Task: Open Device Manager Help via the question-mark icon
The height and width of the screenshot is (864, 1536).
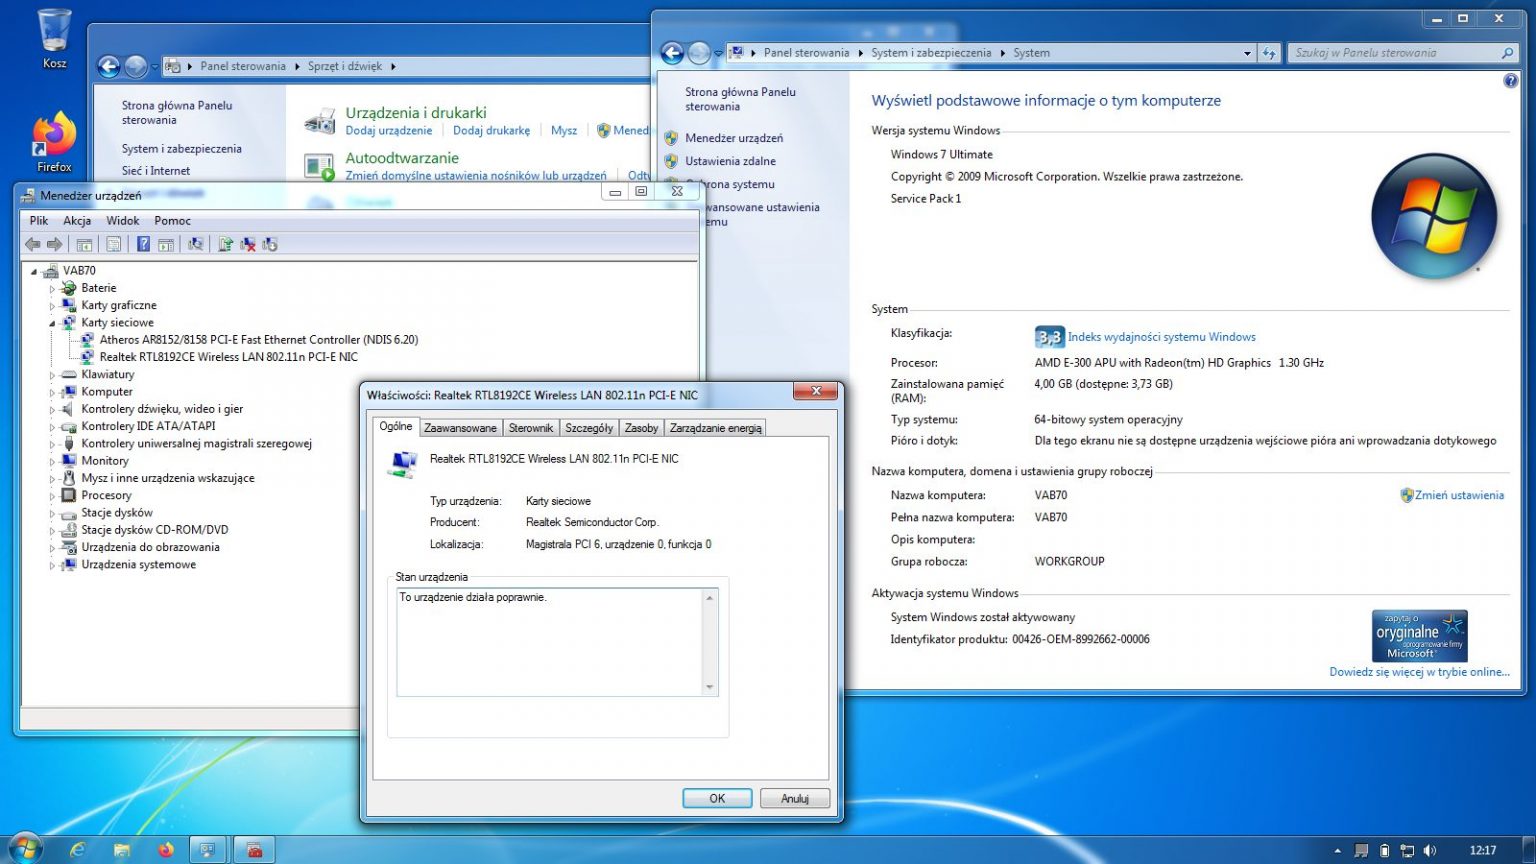Action: point(144,243)
